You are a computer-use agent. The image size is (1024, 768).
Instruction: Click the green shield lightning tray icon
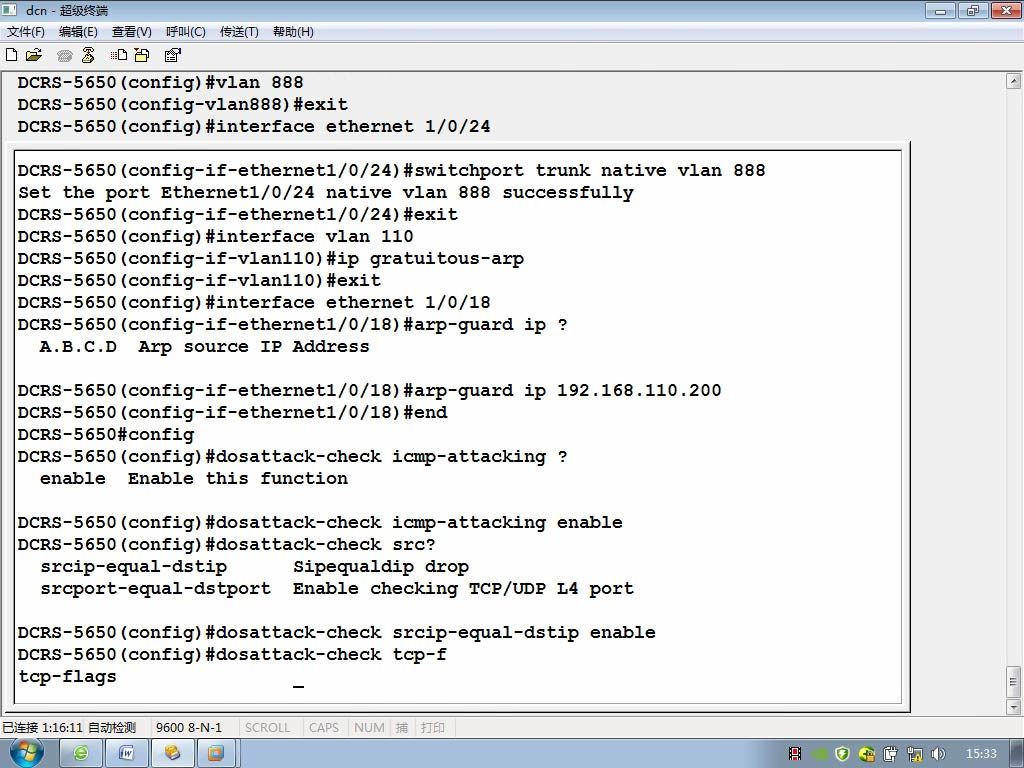click(842, 754)
